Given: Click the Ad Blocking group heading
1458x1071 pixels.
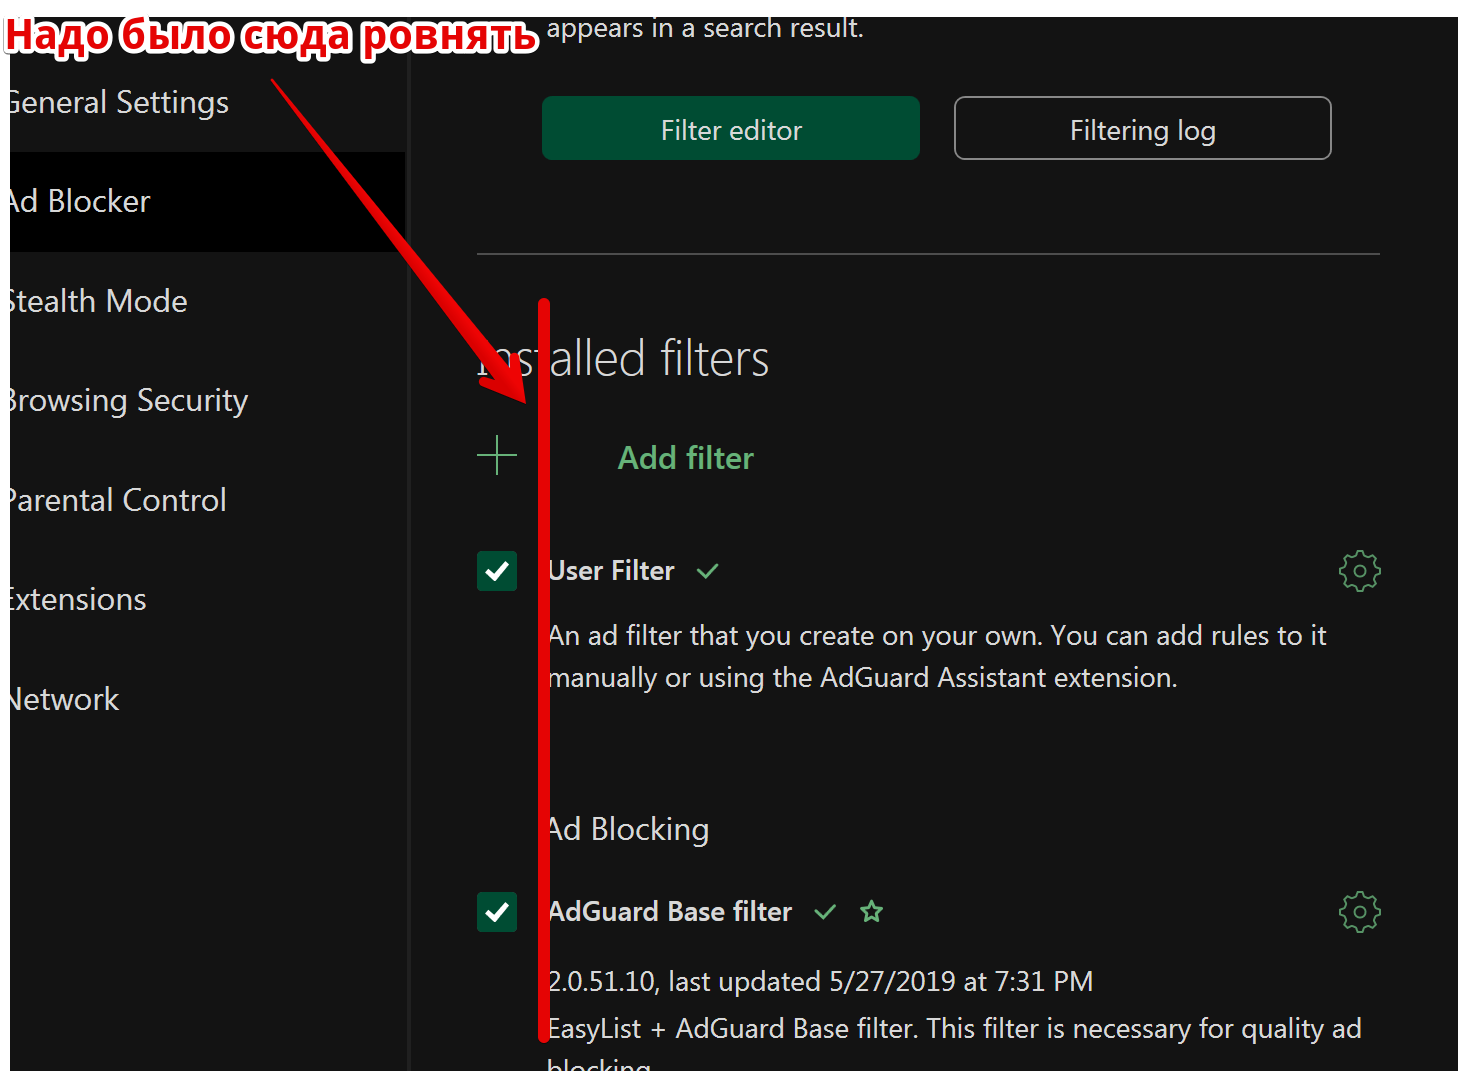Looking at the screenshot, I should 629,829.
